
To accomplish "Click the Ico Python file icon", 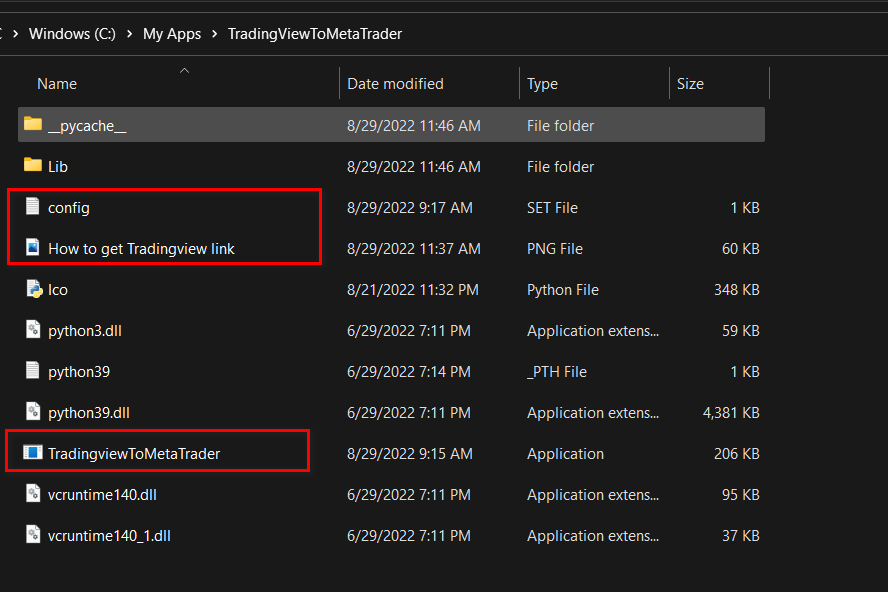I will (33, 289).
